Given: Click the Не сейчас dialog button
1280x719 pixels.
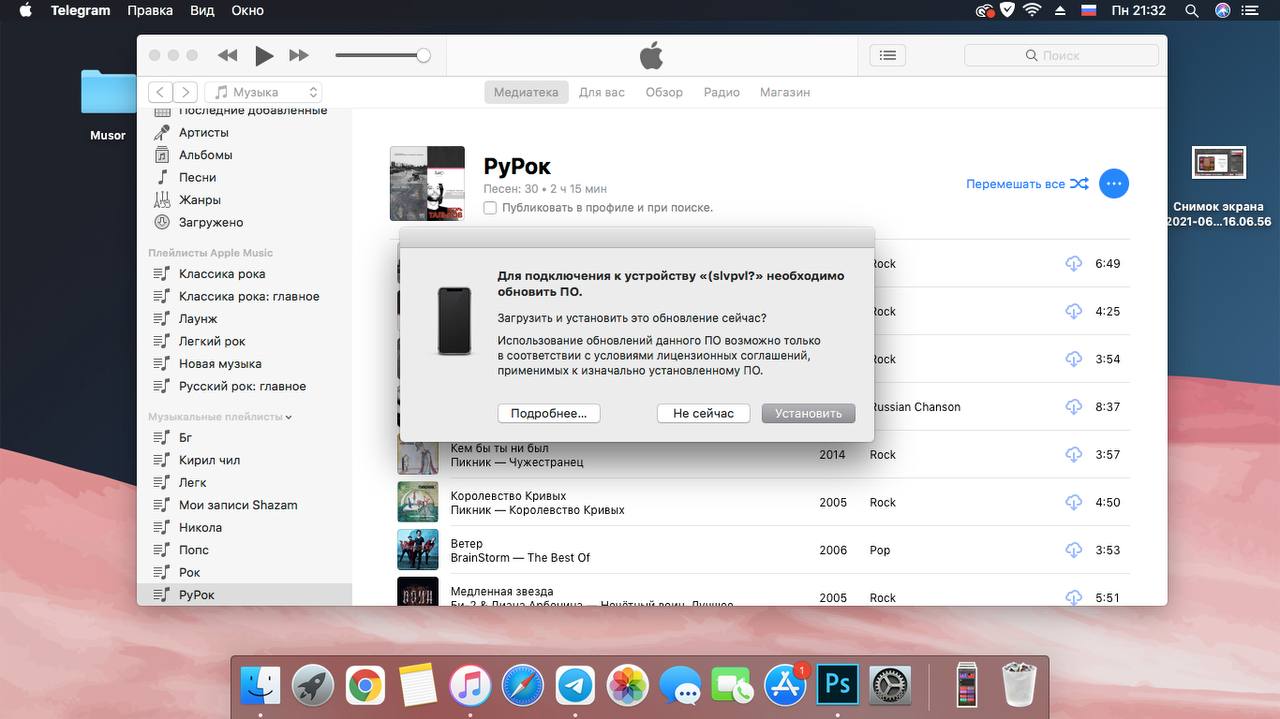Looking at the screenshot, I should point(703,413).
